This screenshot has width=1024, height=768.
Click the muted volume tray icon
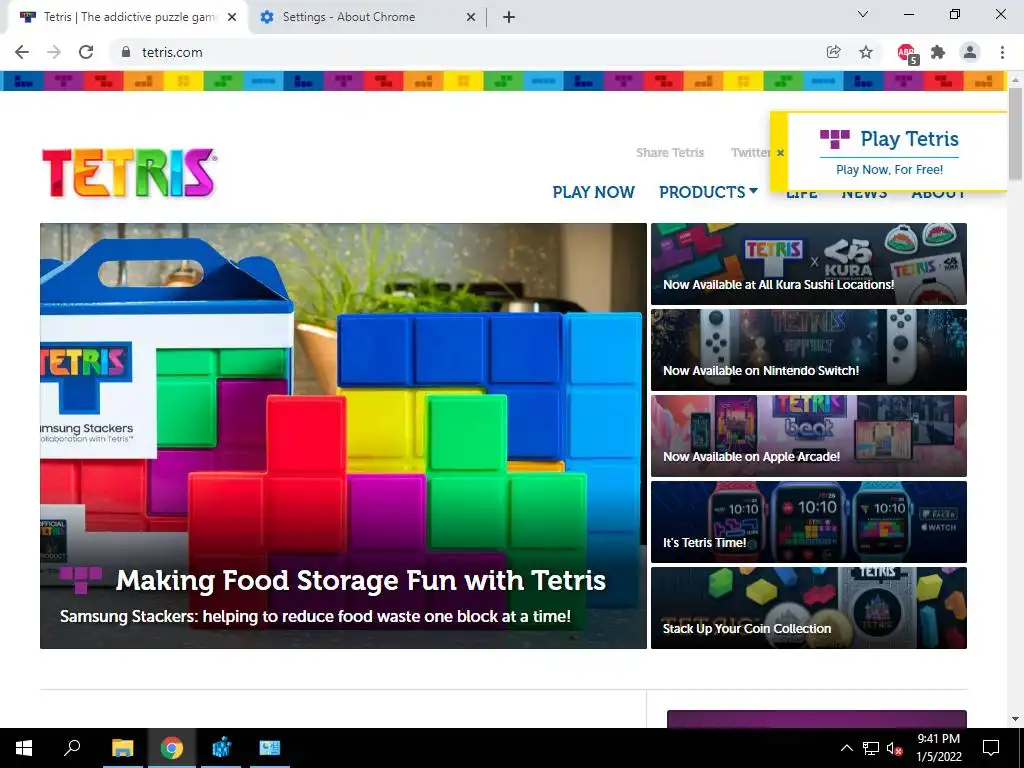tap(895, 748)
